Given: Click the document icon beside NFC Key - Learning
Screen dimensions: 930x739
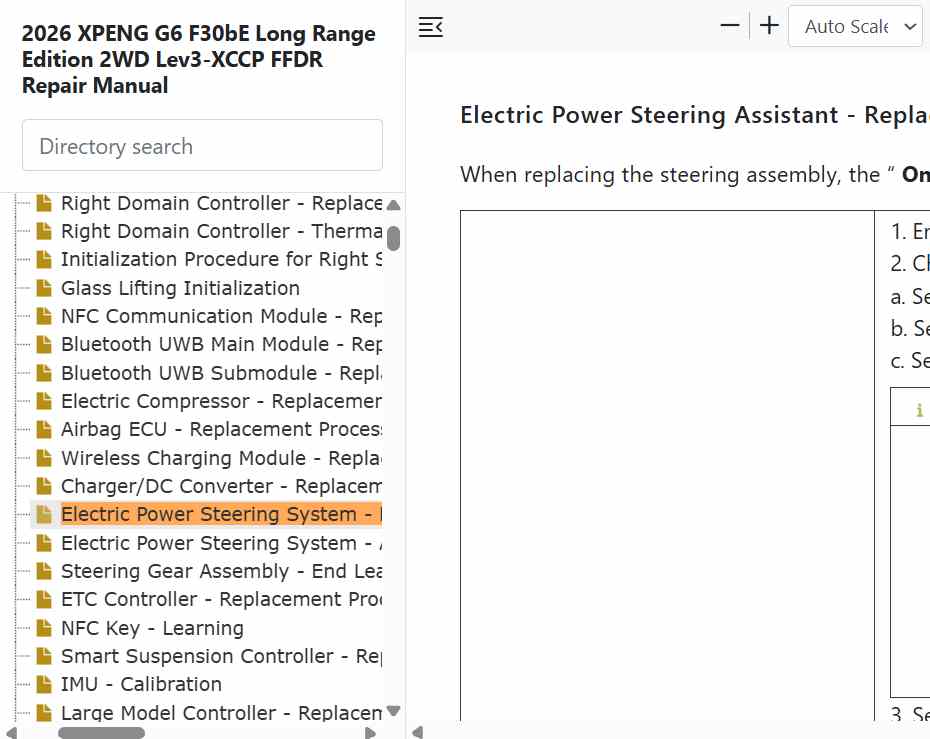Looking at the screenshot, I should click(x=44, y=627).
